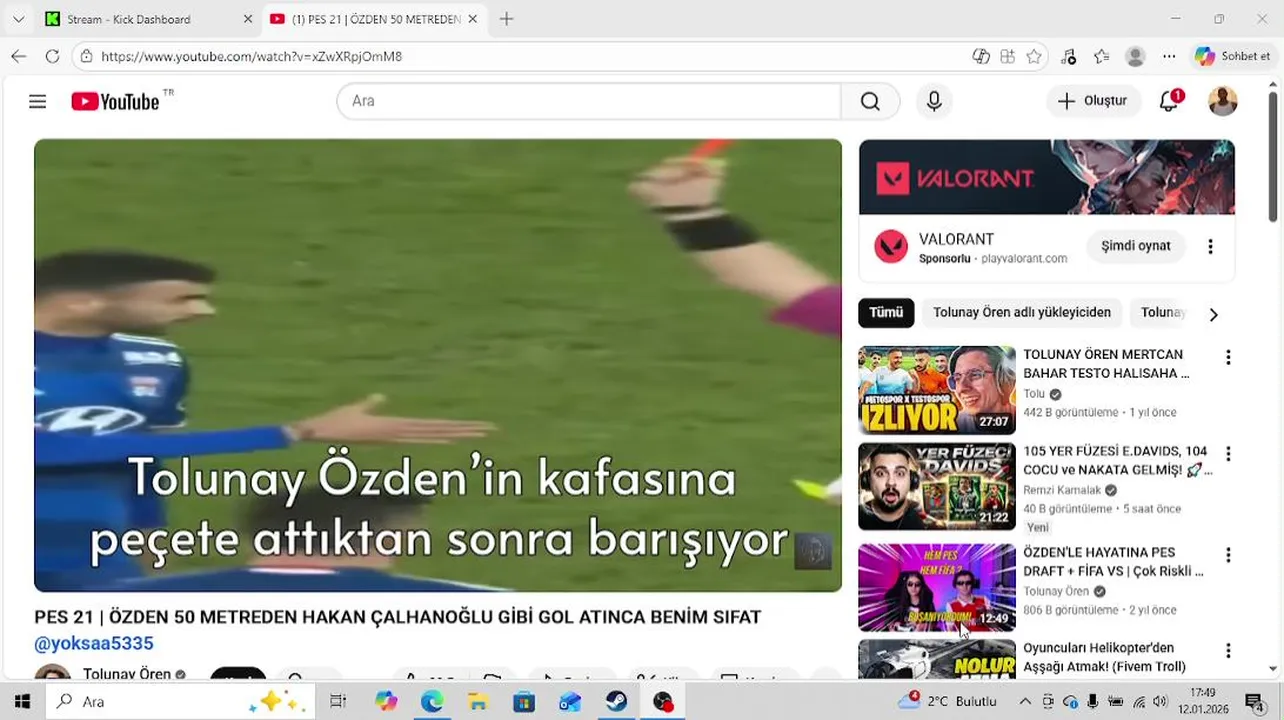The image size is (1284, 720).
Task: Select the Tümü filter chip
Action: point(886,313)
